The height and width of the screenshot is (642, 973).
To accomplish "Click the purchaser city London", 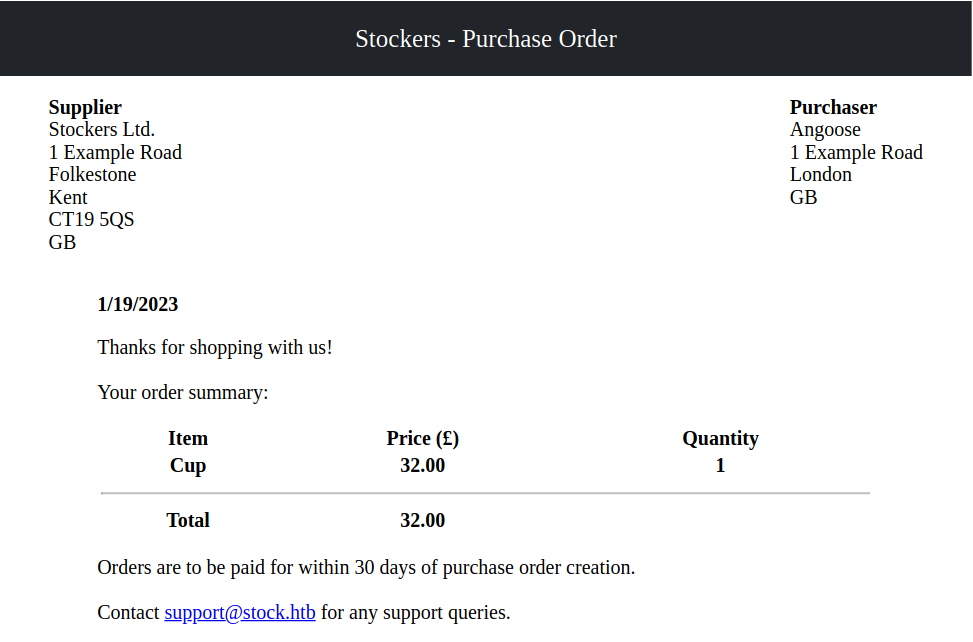I will click(821, 175).
